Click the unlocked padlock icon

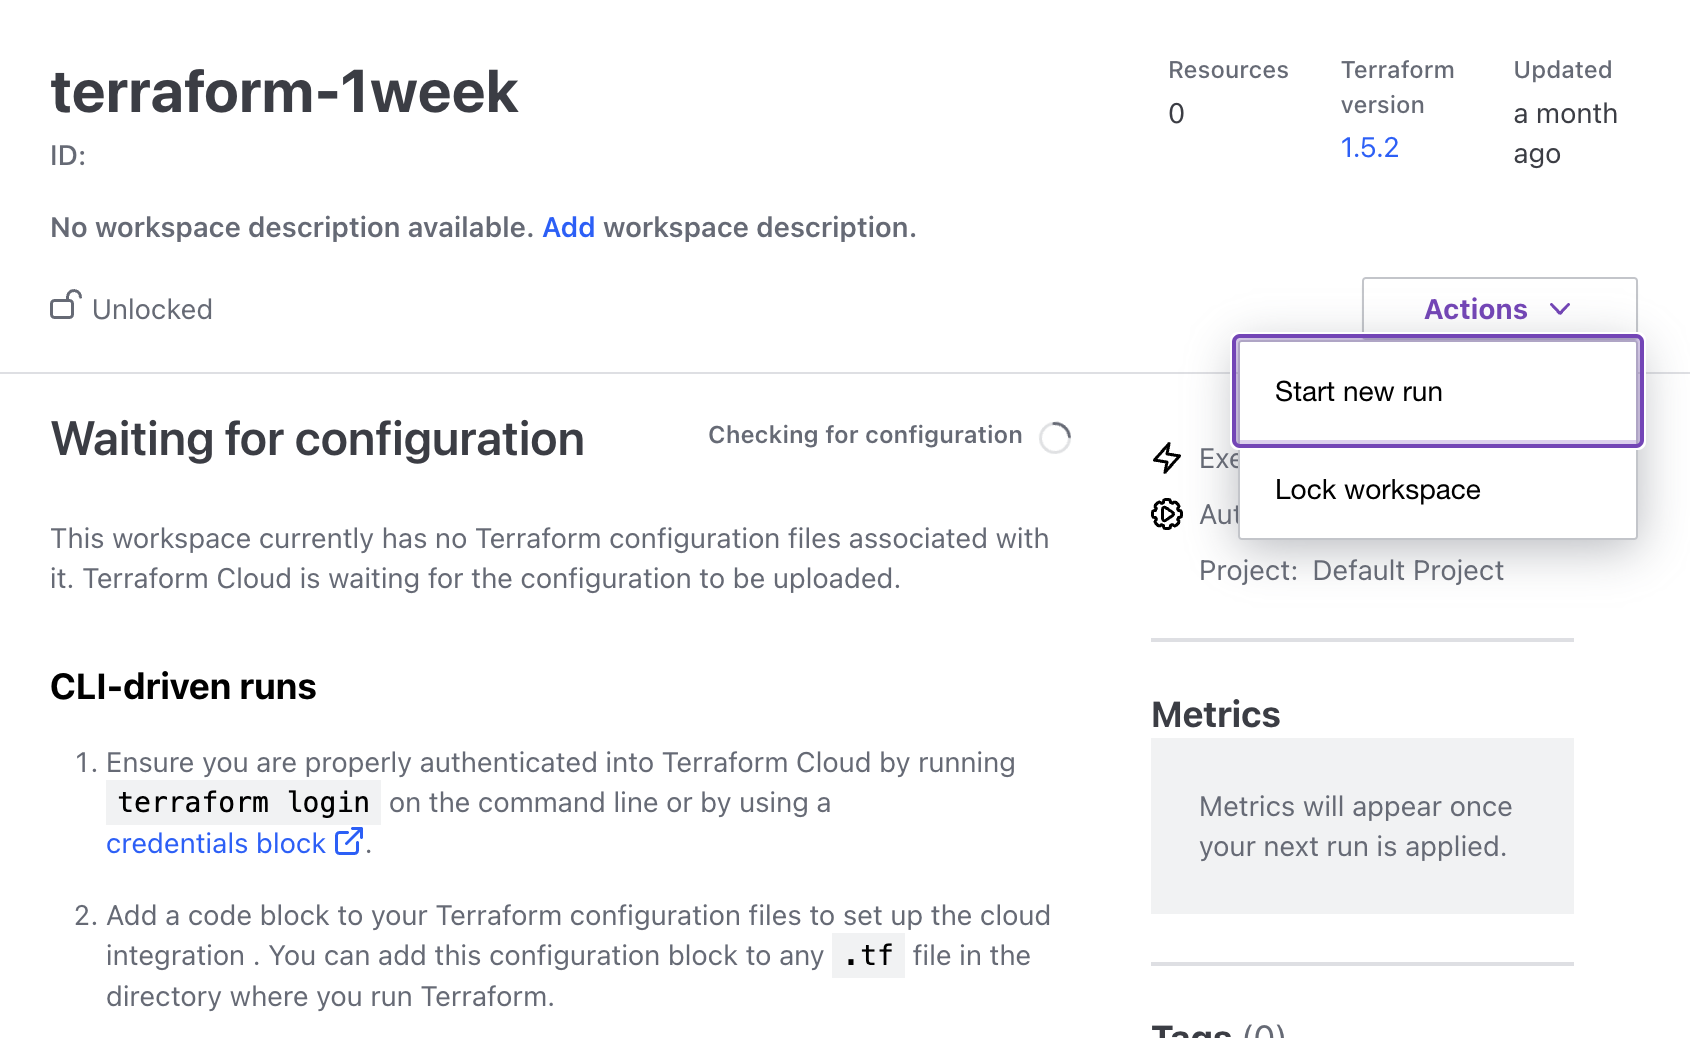[x=64, y=305]
